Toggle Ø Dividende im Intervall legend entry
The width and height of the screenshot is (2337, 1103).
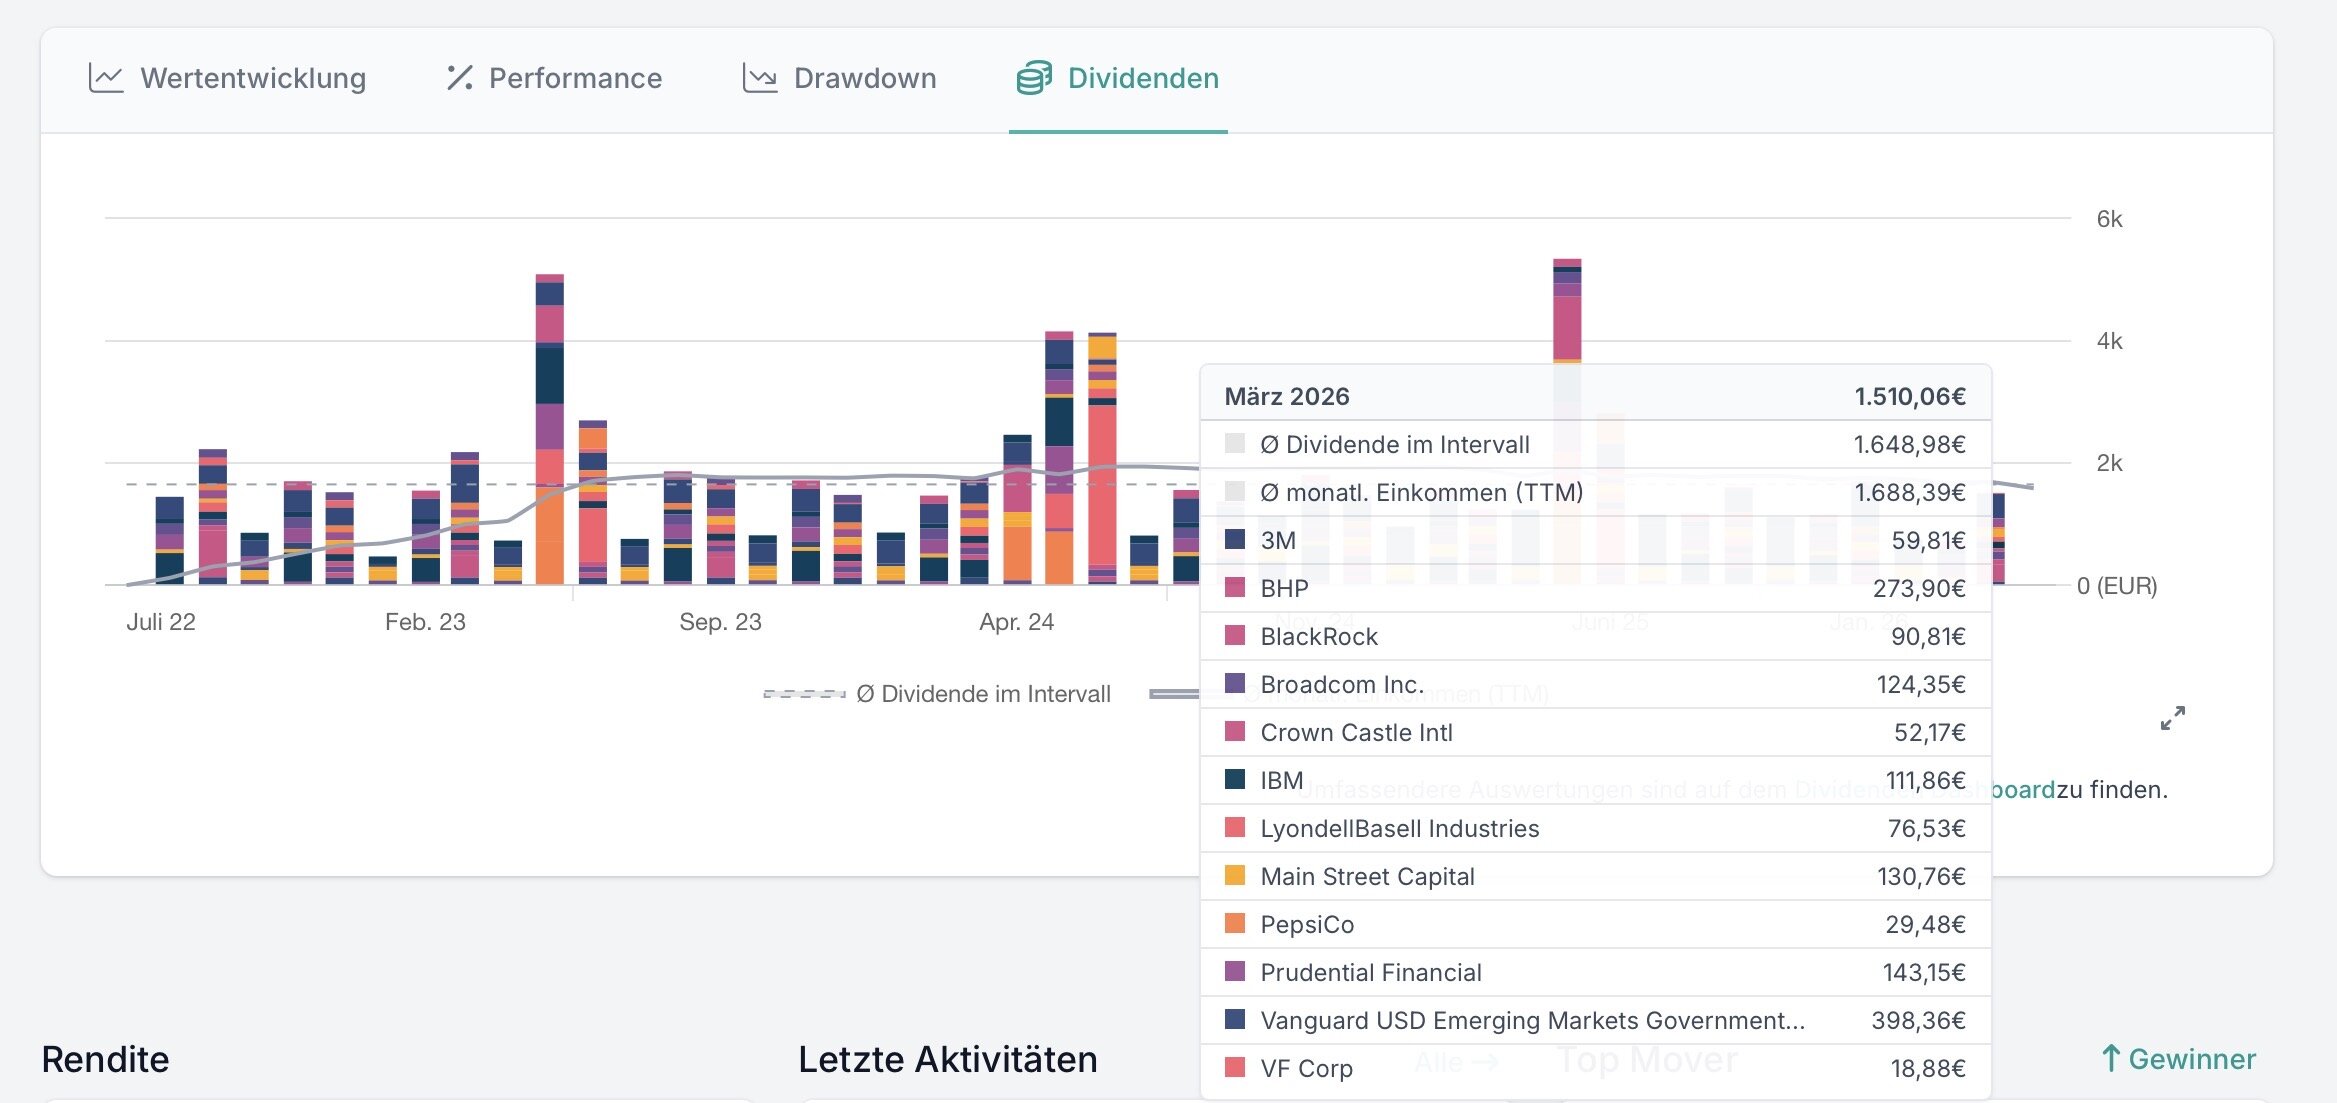click(983, 694)
